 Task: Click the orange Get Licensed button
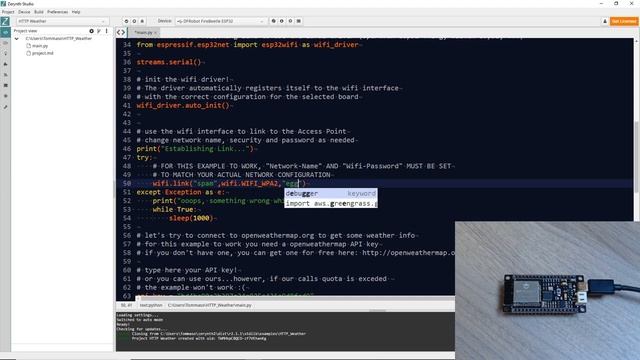(x=624, y=21)
